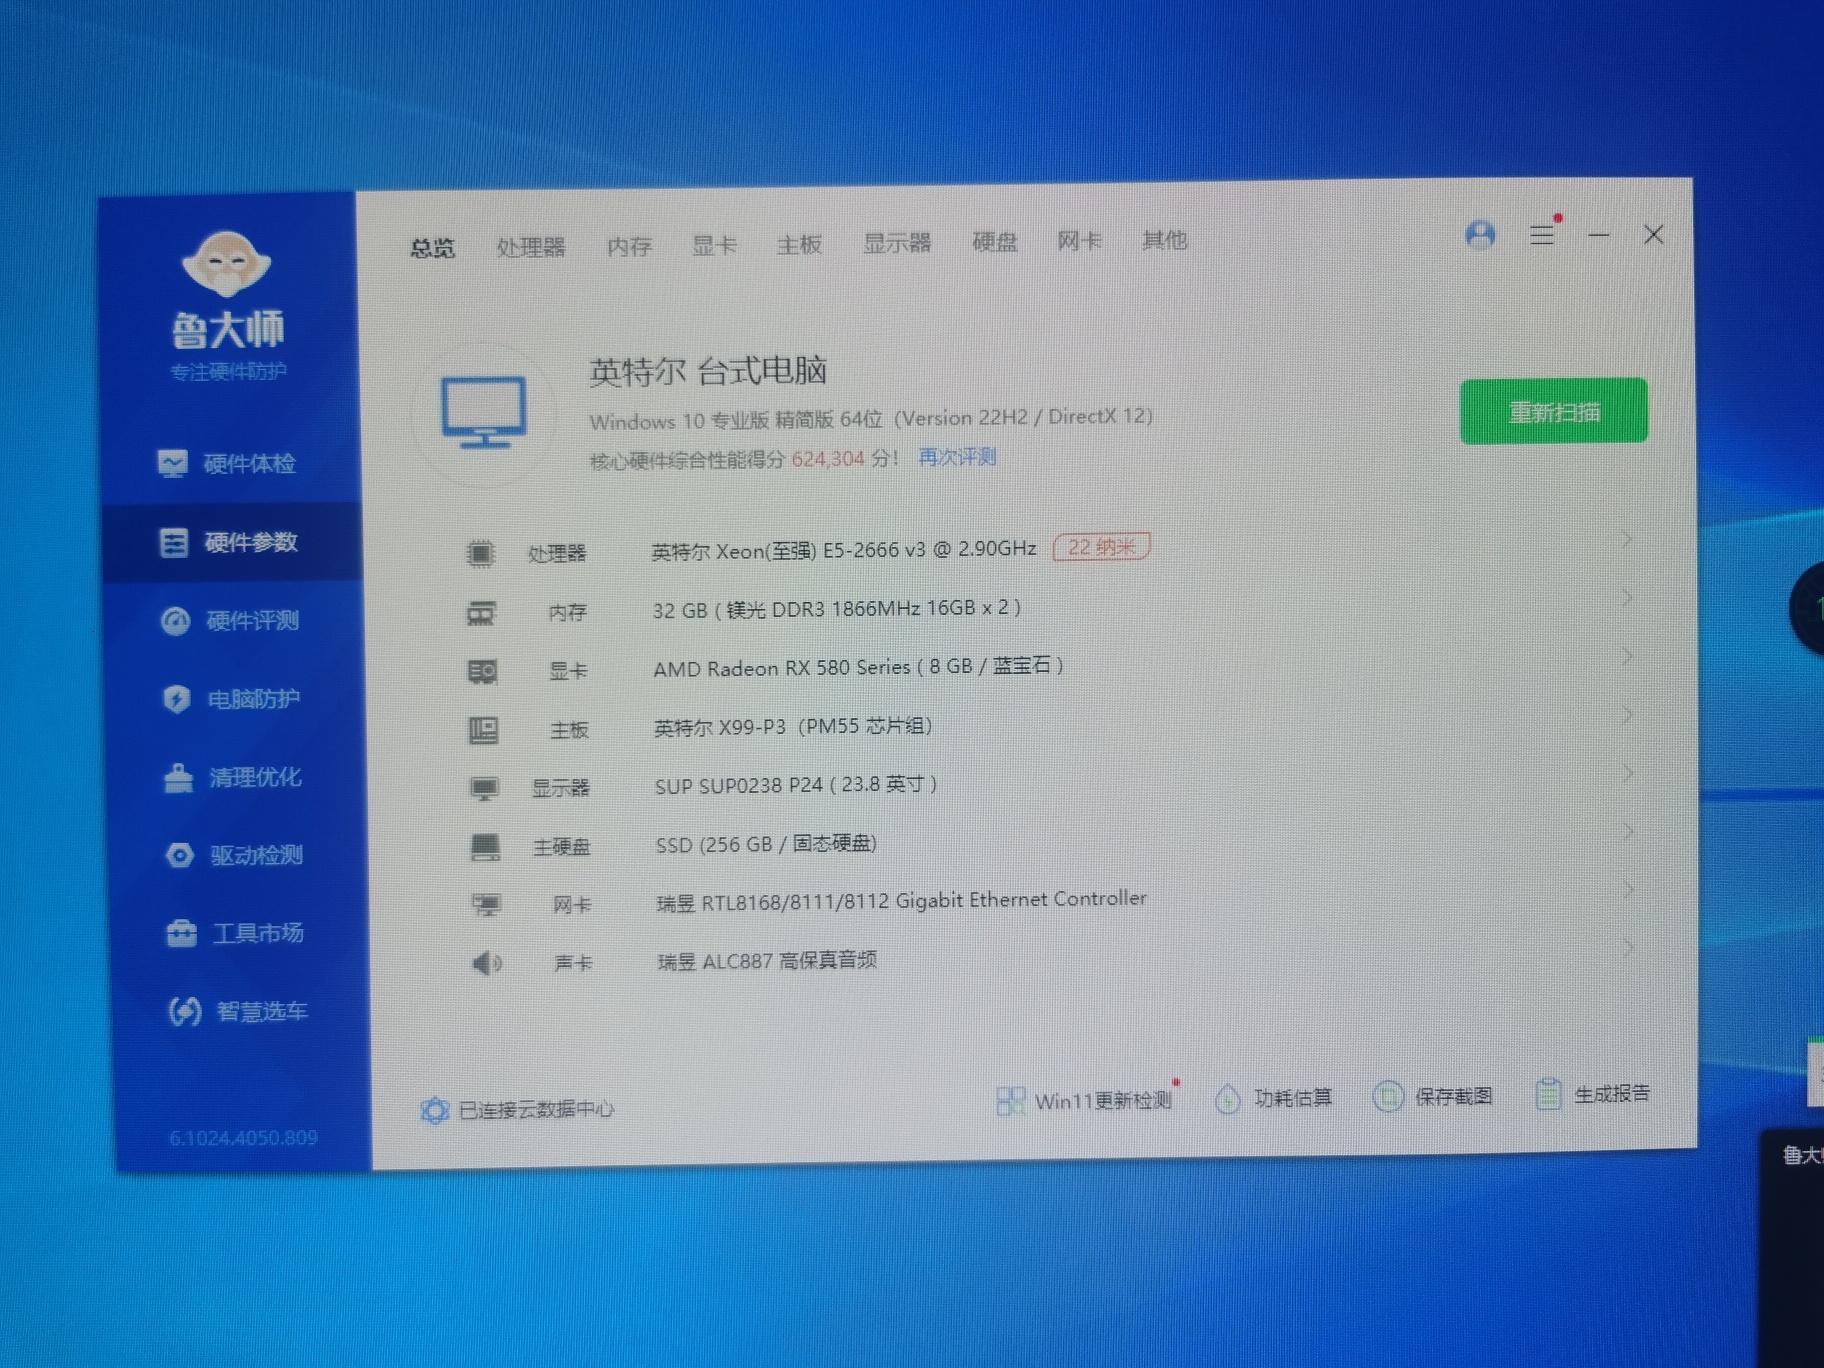
Task: Click the green 重新扫描 button
Action: pyautogui.click(x=1553, y=411)
